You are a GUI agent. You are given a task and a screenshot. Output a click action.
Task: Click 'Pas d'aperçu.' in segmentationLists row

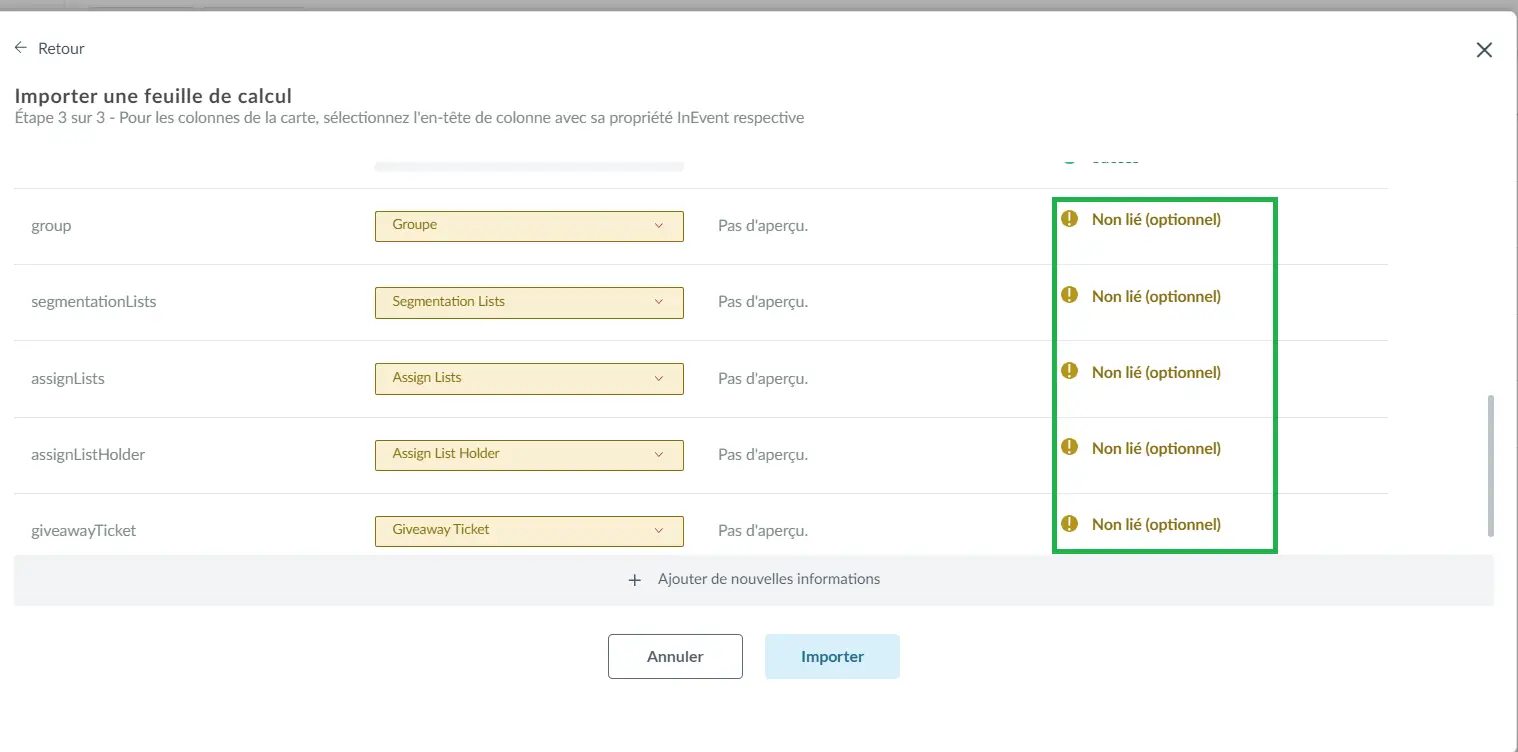click(x=763, y=302)
